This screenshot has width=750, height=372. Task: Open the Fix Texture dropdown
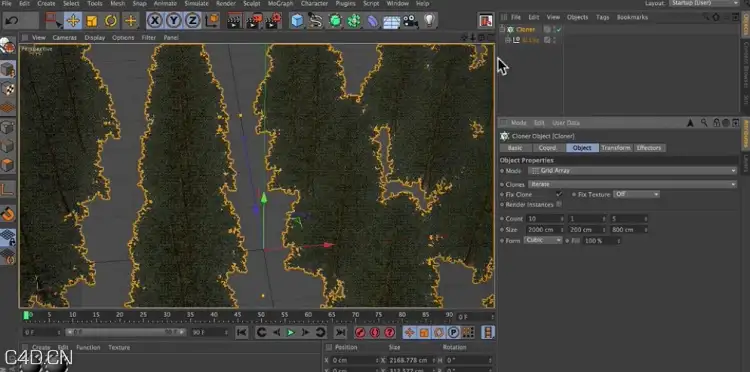point(637,194)
